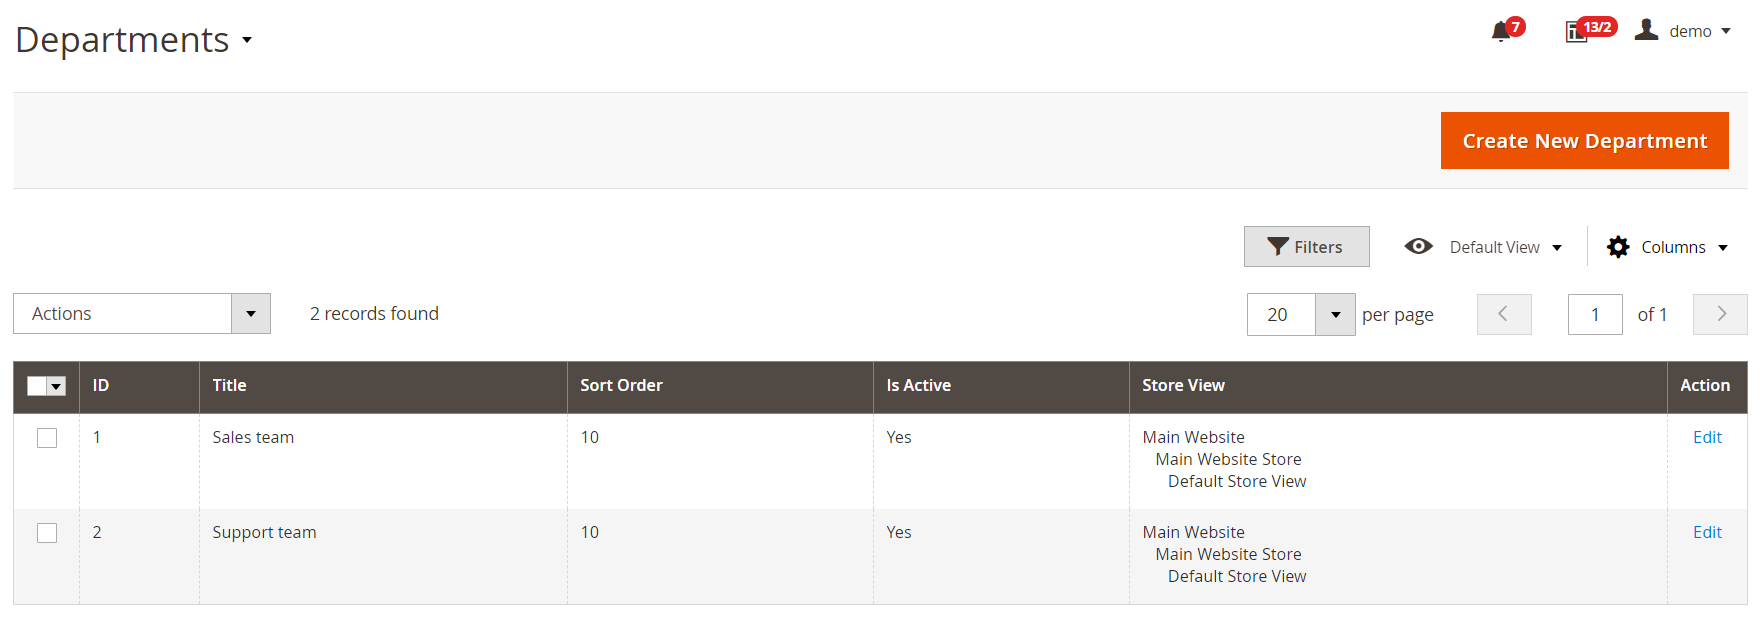Go to the next page arrow
Image resolution: width=1762 pixels, height=617 pixels.
(1720, 314)
